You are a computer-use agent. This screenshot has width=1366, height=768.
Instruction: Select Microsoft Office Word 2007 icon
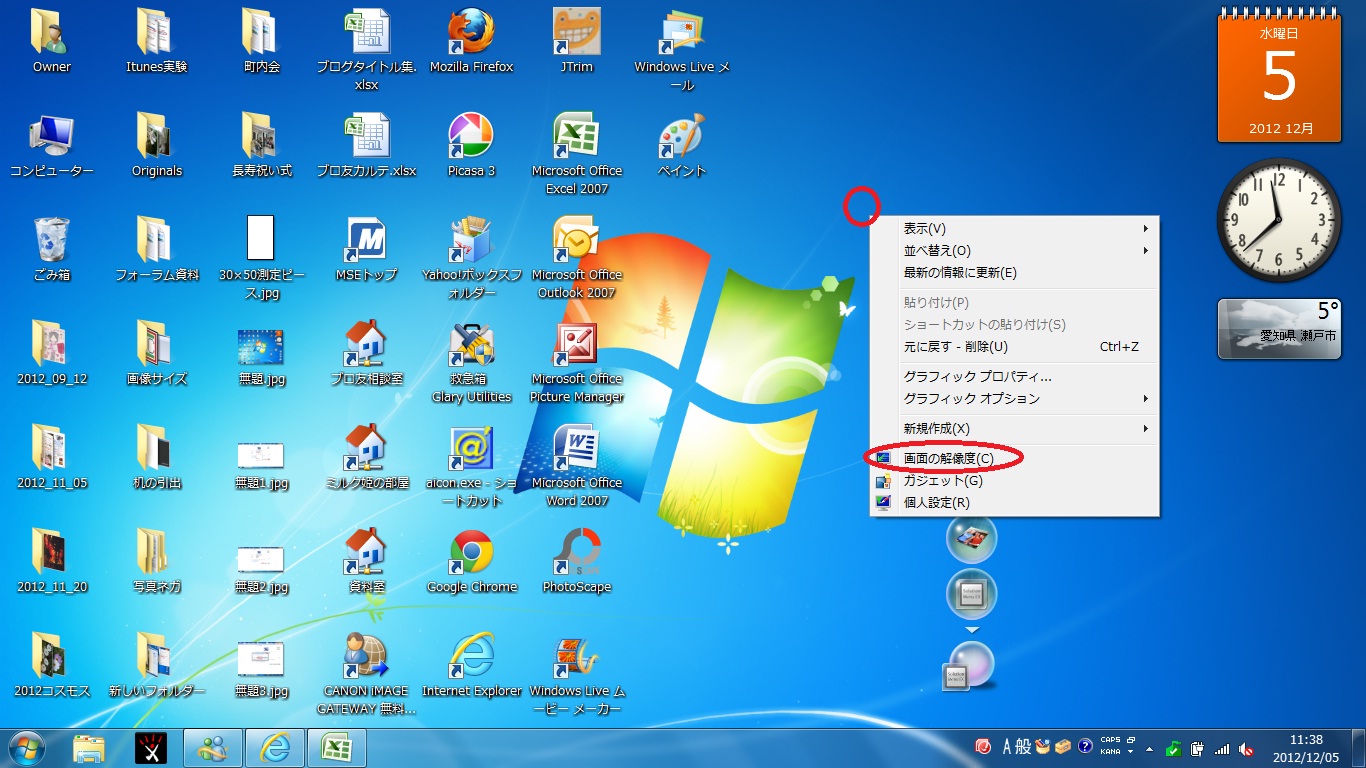pos(577,467)
